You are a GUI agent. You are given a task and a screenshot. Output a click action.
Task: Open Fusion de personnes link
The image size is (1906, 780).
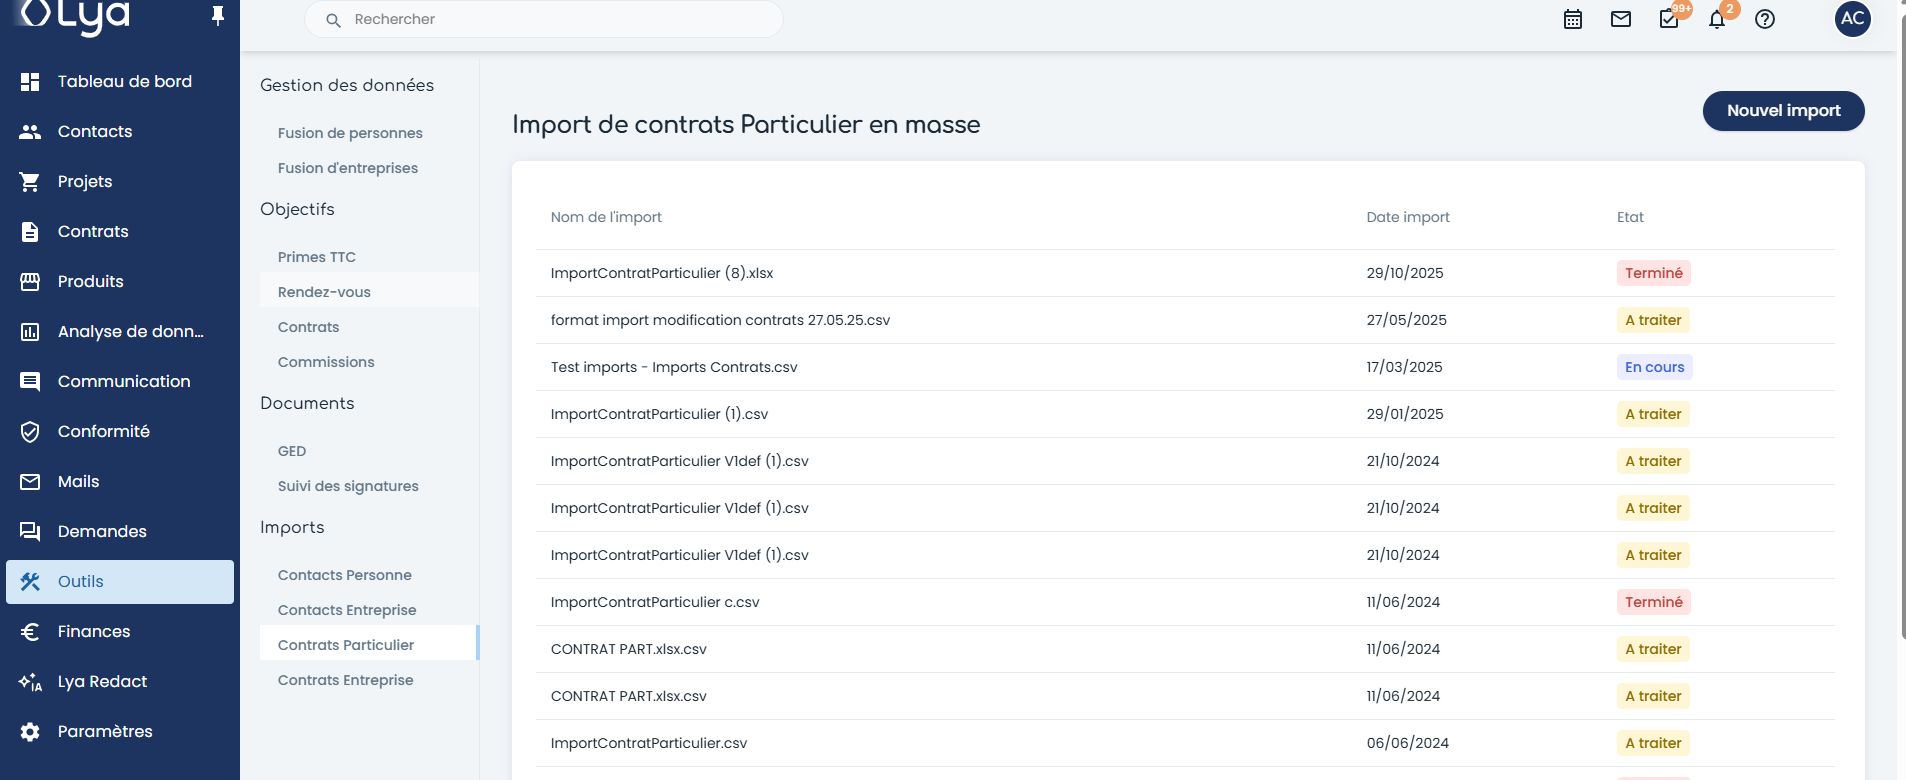pyautogui.click(x=350, y=133)
